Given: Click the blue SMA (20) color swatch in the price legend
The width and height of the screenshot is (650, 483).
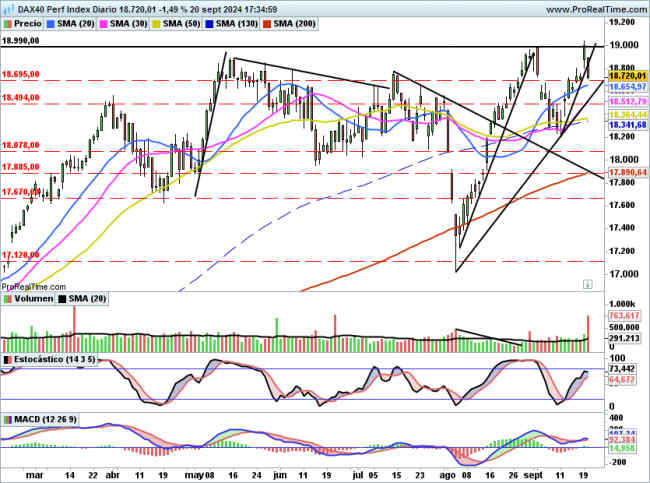Looking at the screenshot, I should click(51, 24).
